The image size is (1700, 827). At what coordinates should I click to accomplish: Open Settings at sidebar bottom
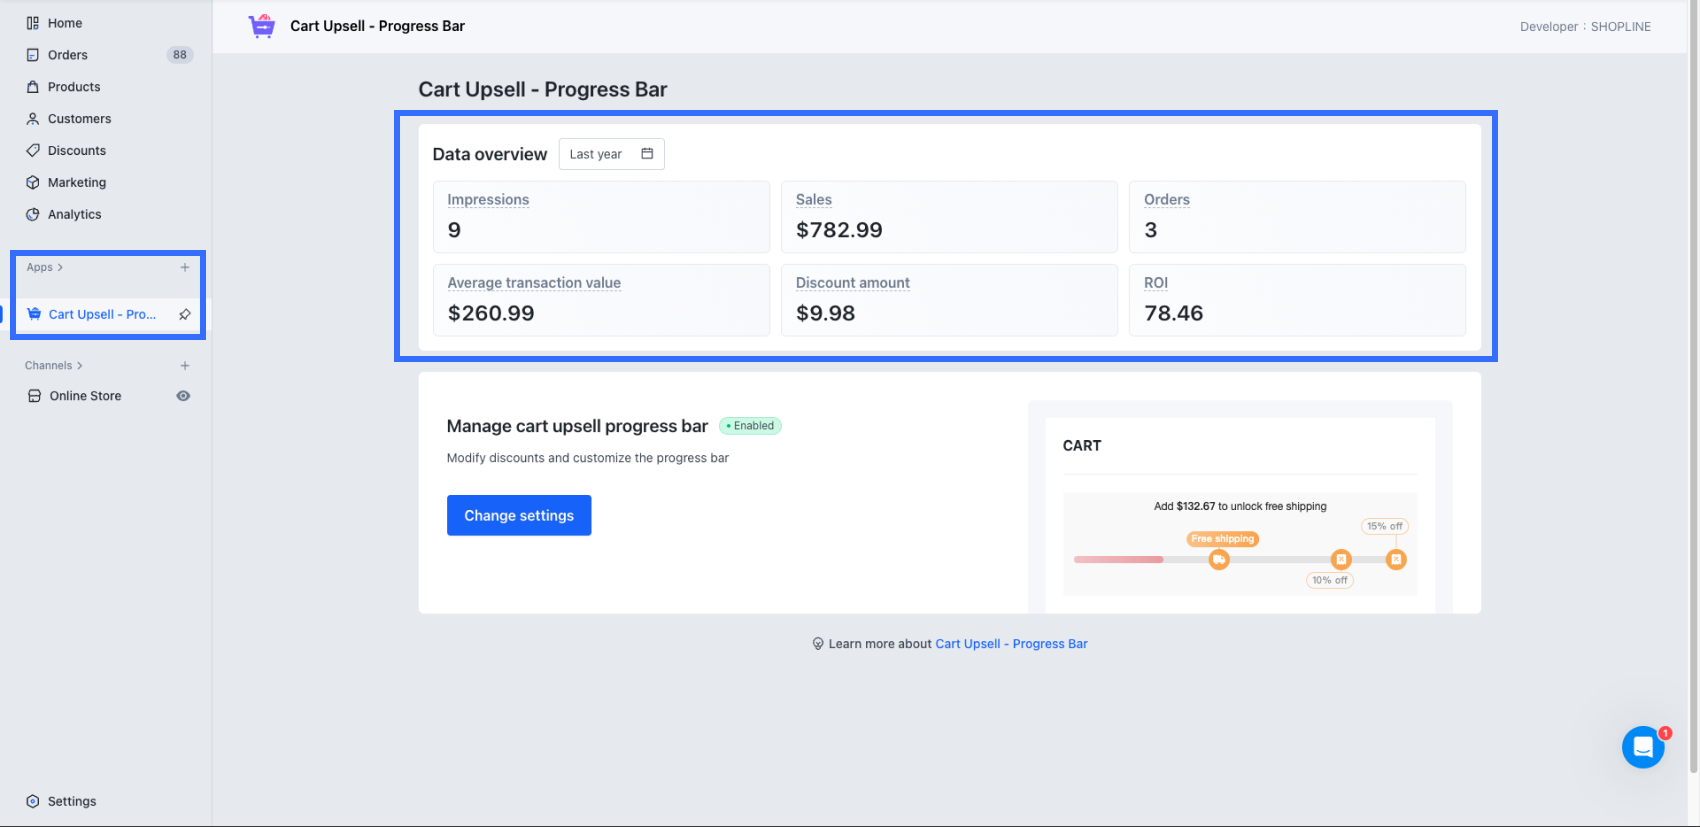click(x=72, y=801)
